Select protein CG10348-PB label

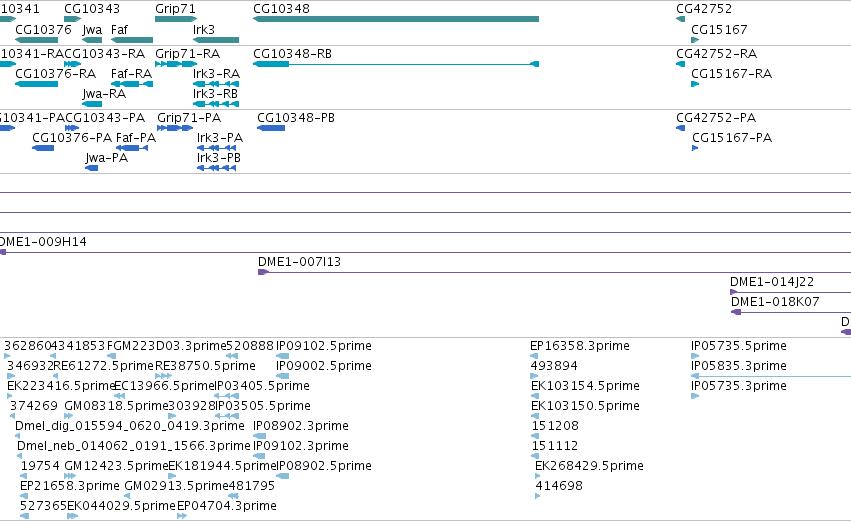pos(296,118)
